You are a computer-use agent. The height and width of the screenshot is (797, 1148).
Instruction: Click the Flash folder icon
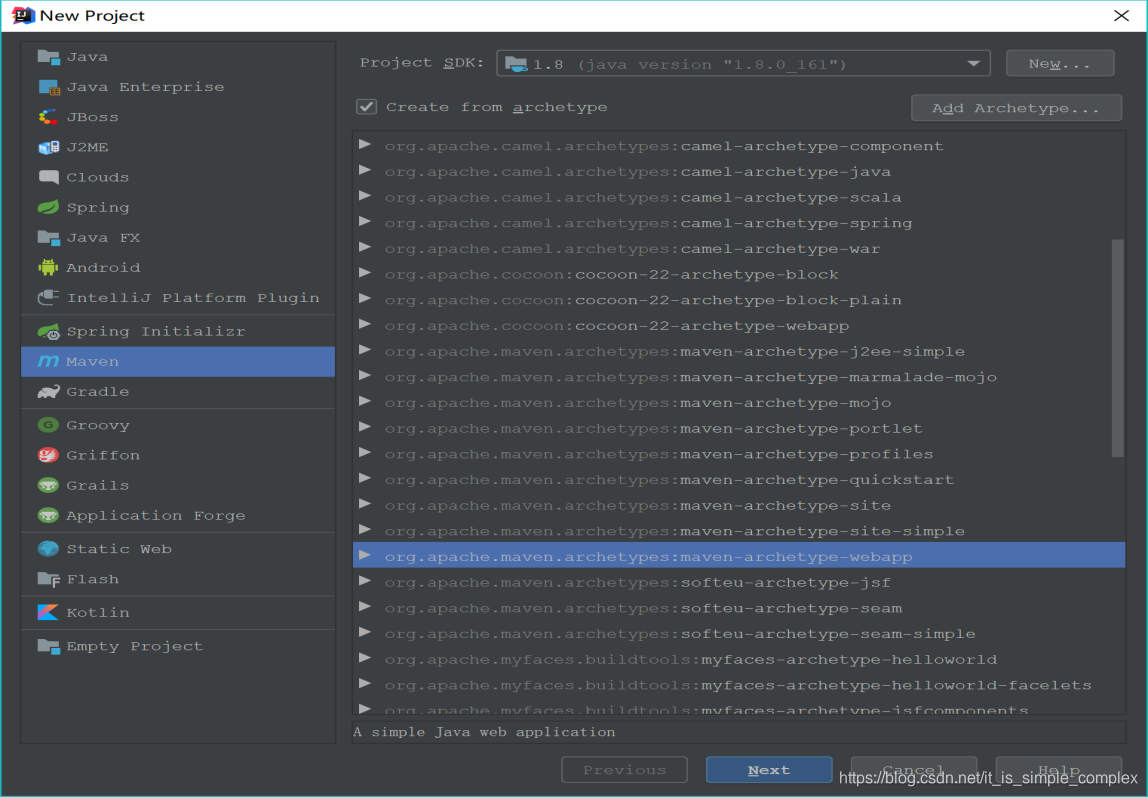tap(48, 579)
